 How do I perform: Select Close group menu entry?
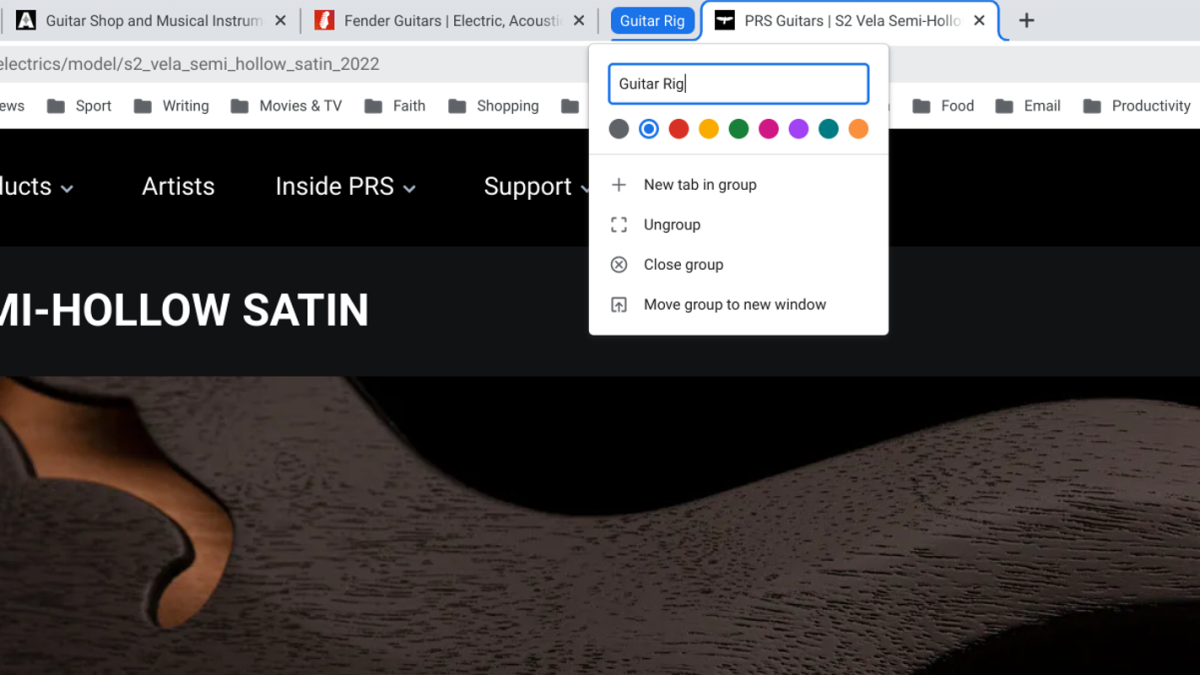pyautogui.click(x=738, y=265)
